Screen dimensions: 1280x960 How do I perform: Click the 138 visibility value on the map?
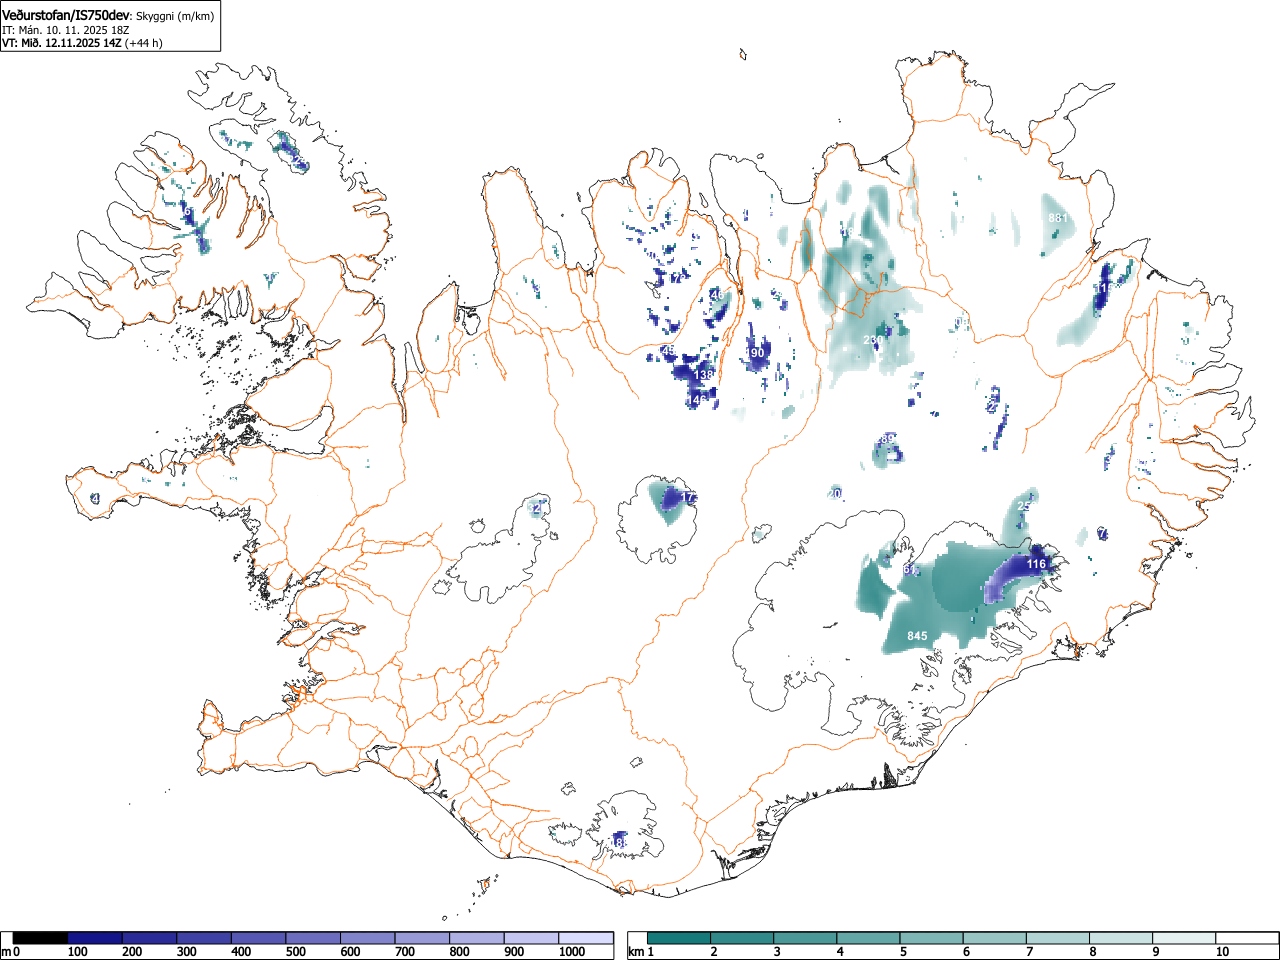point(704,375)
